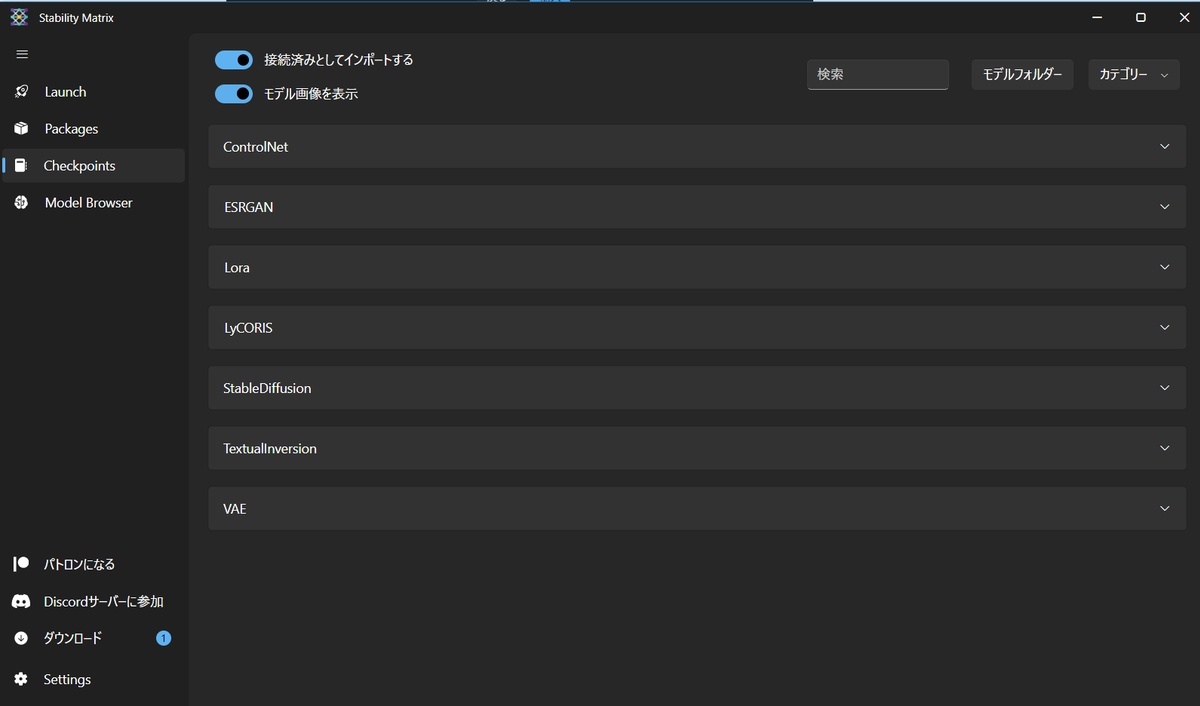The height and width of the screenshot is (706, 1200).
Task: Close the Stability Matrix window
Action: 1182,17
